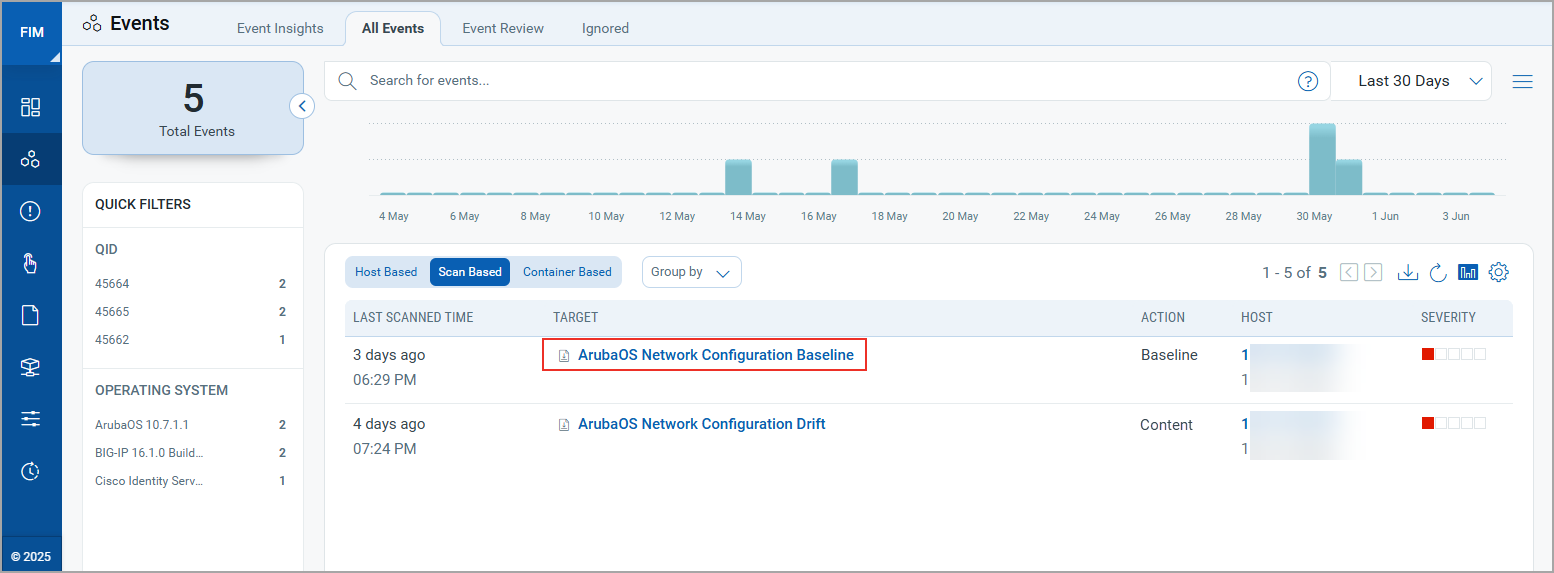Image resolution: width=1554 pixels, height=573 pixels.
Task: Click severity indicator of Baseline row
Action: tap(1453, 354)
